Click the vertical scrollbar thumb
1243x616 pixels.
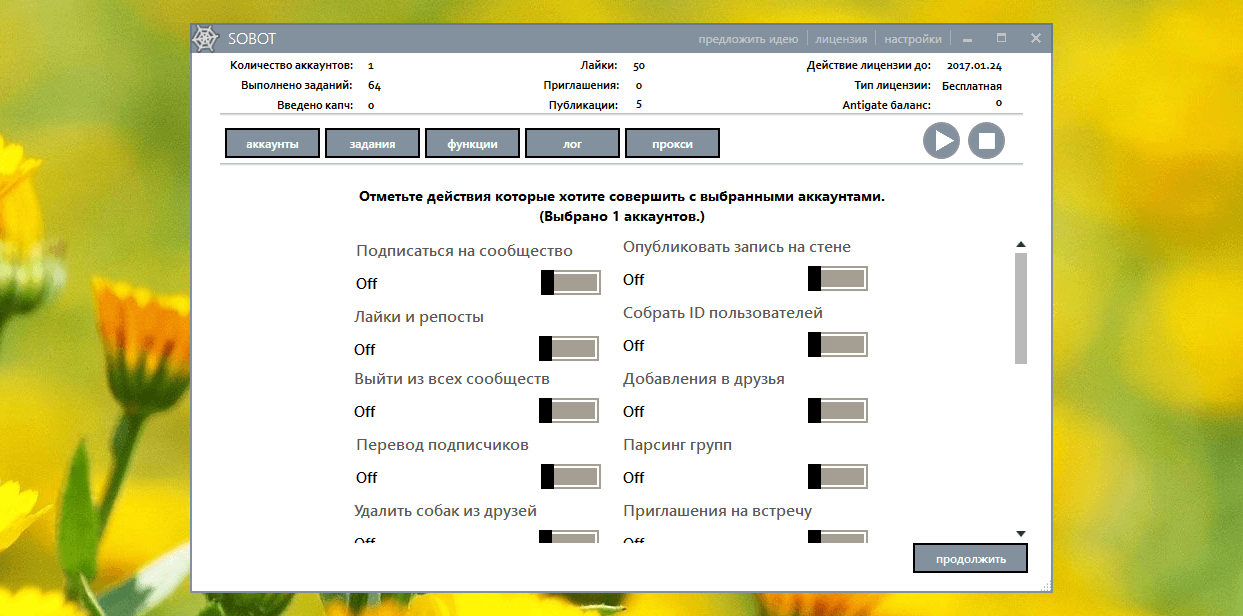tap(1021, 308)
